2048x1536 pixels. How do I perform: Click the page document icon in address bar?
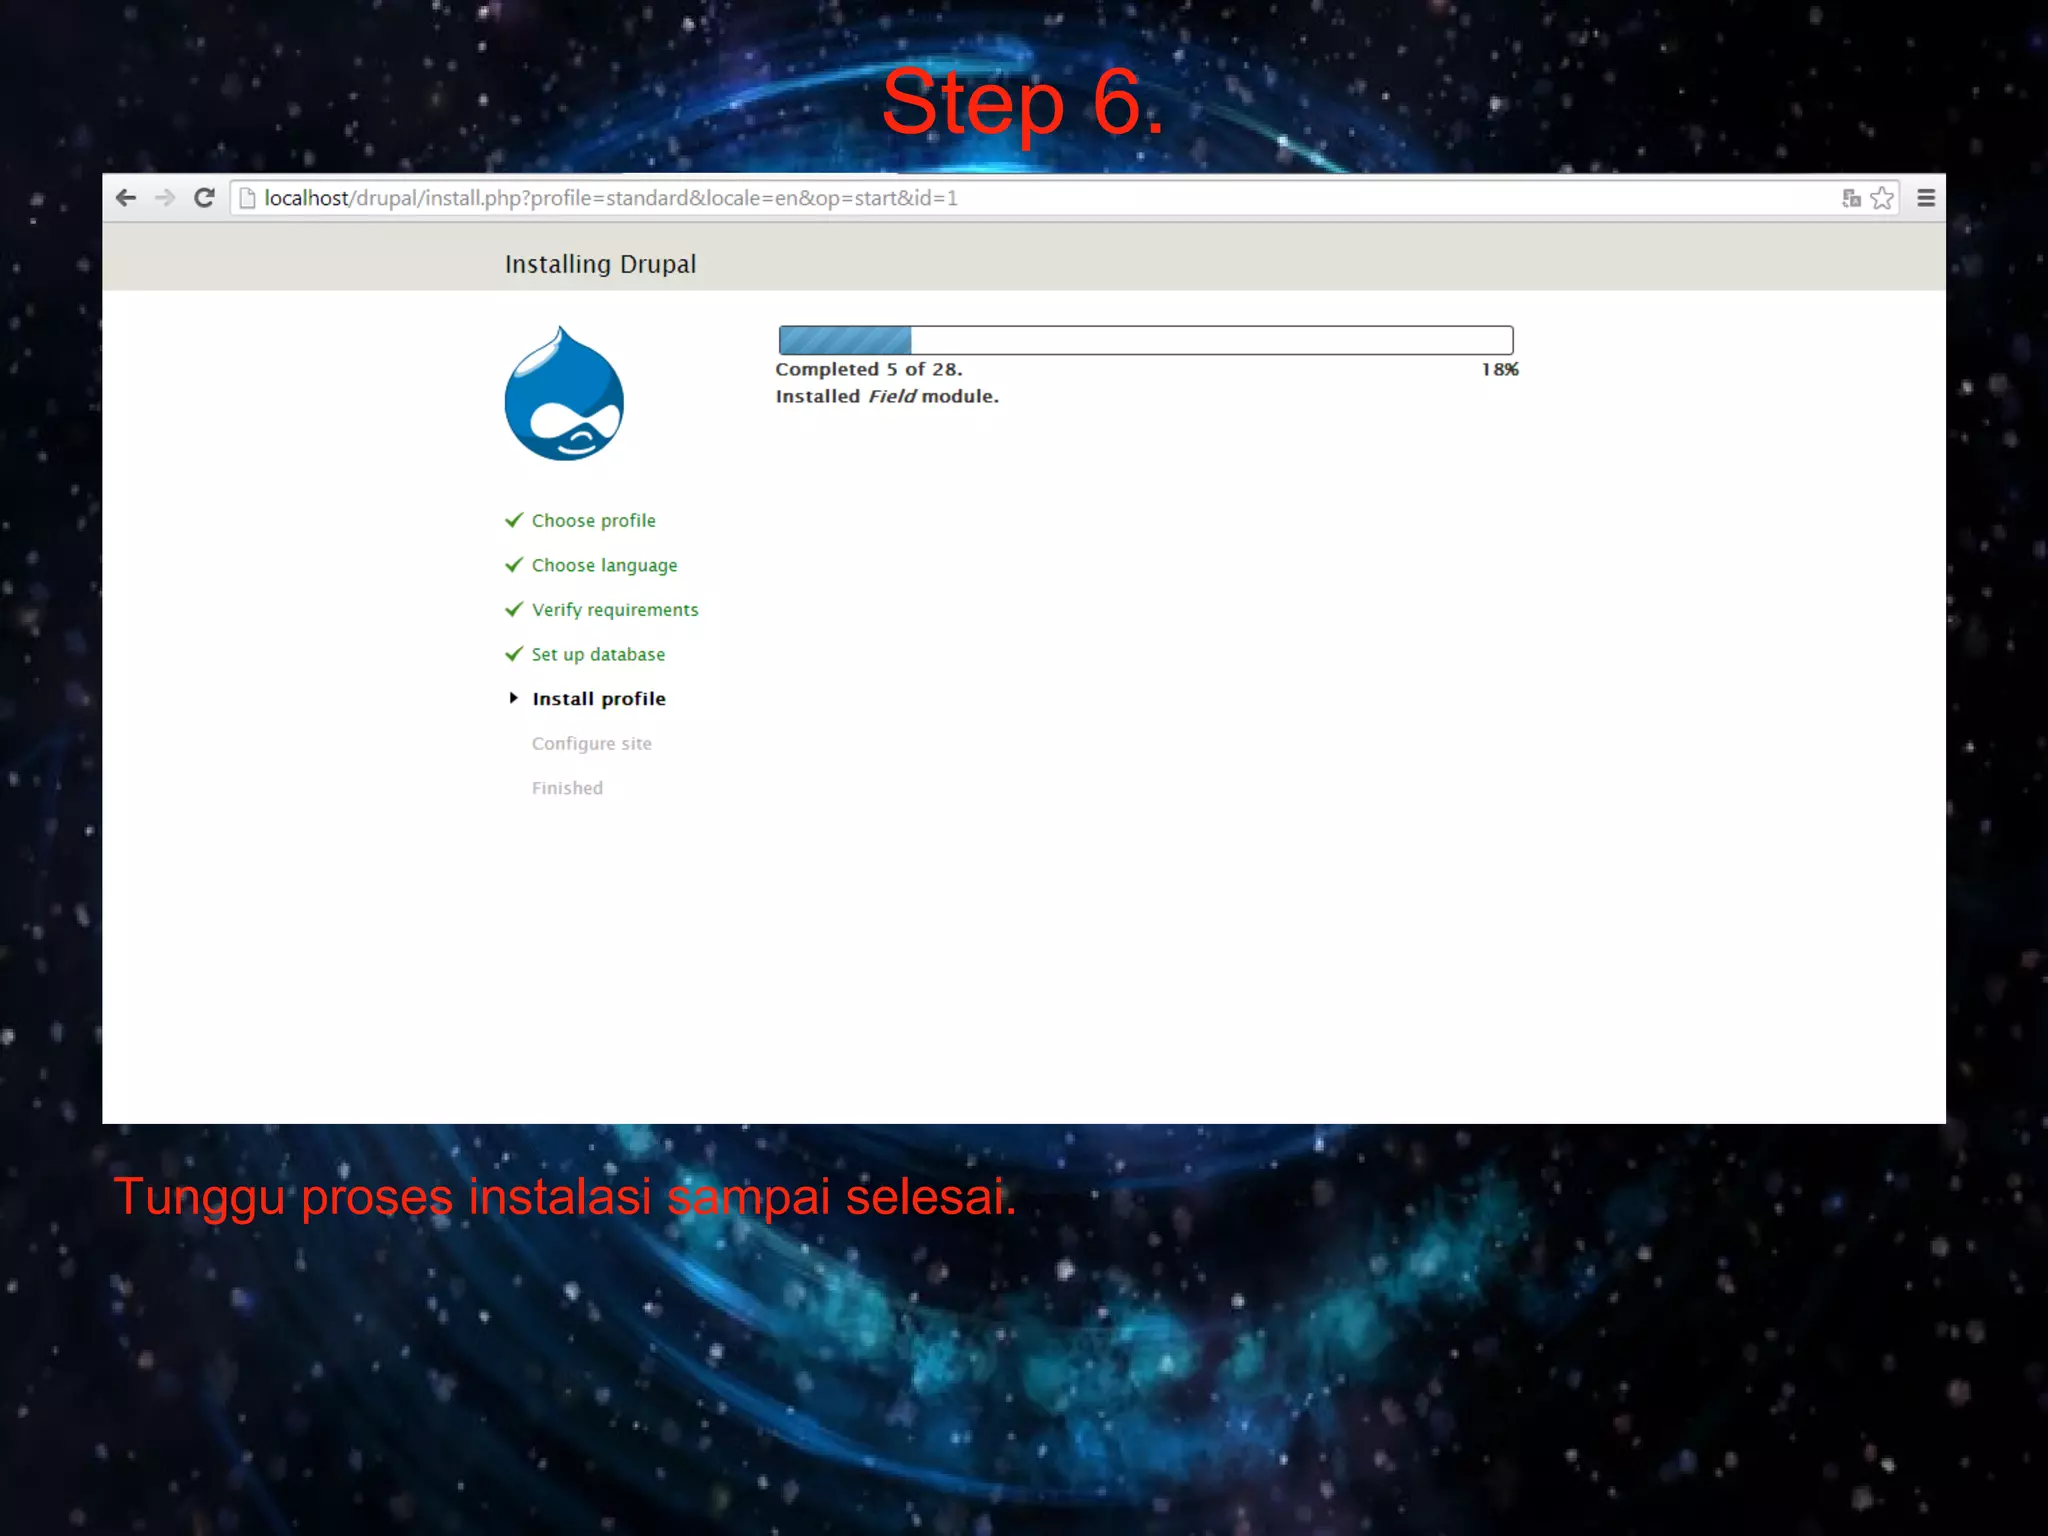click(247, 199)
